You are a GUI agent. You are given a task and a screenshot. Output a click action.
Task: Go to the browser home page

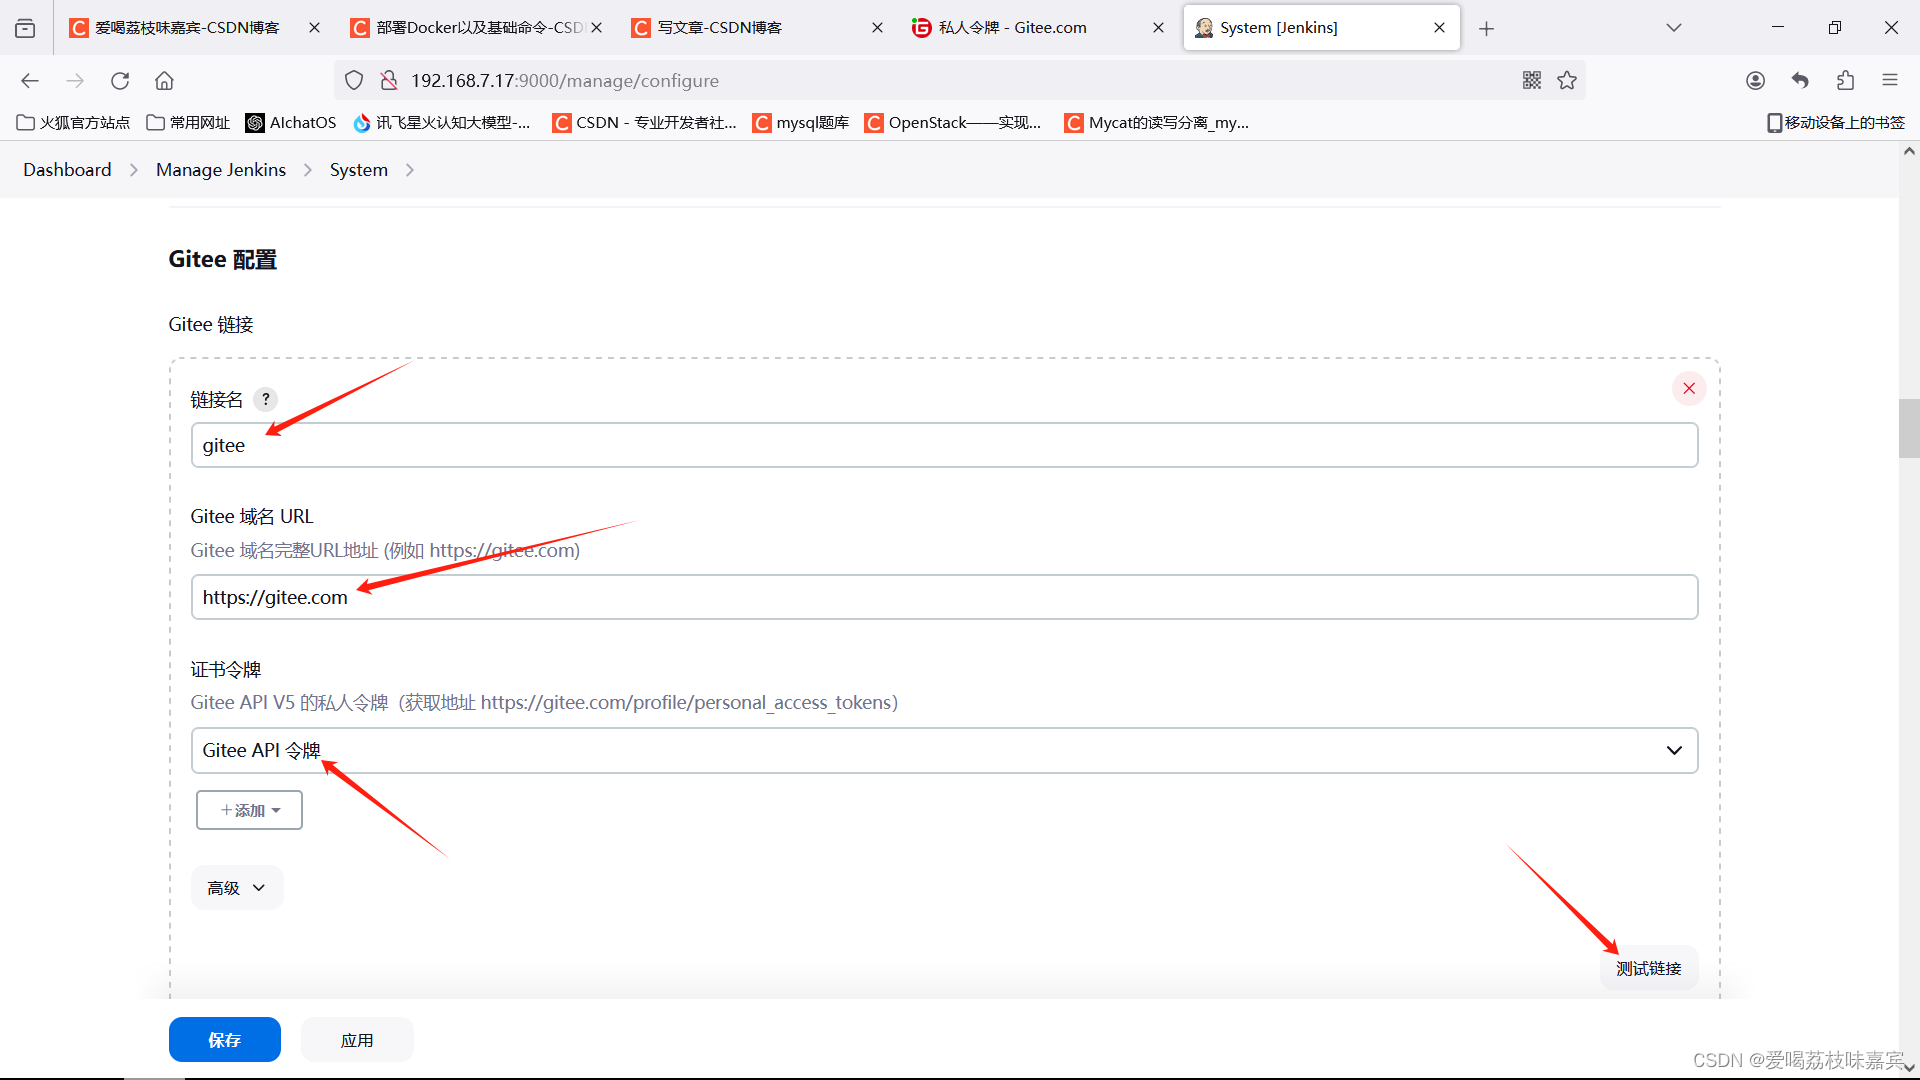[x=165, y=81]
